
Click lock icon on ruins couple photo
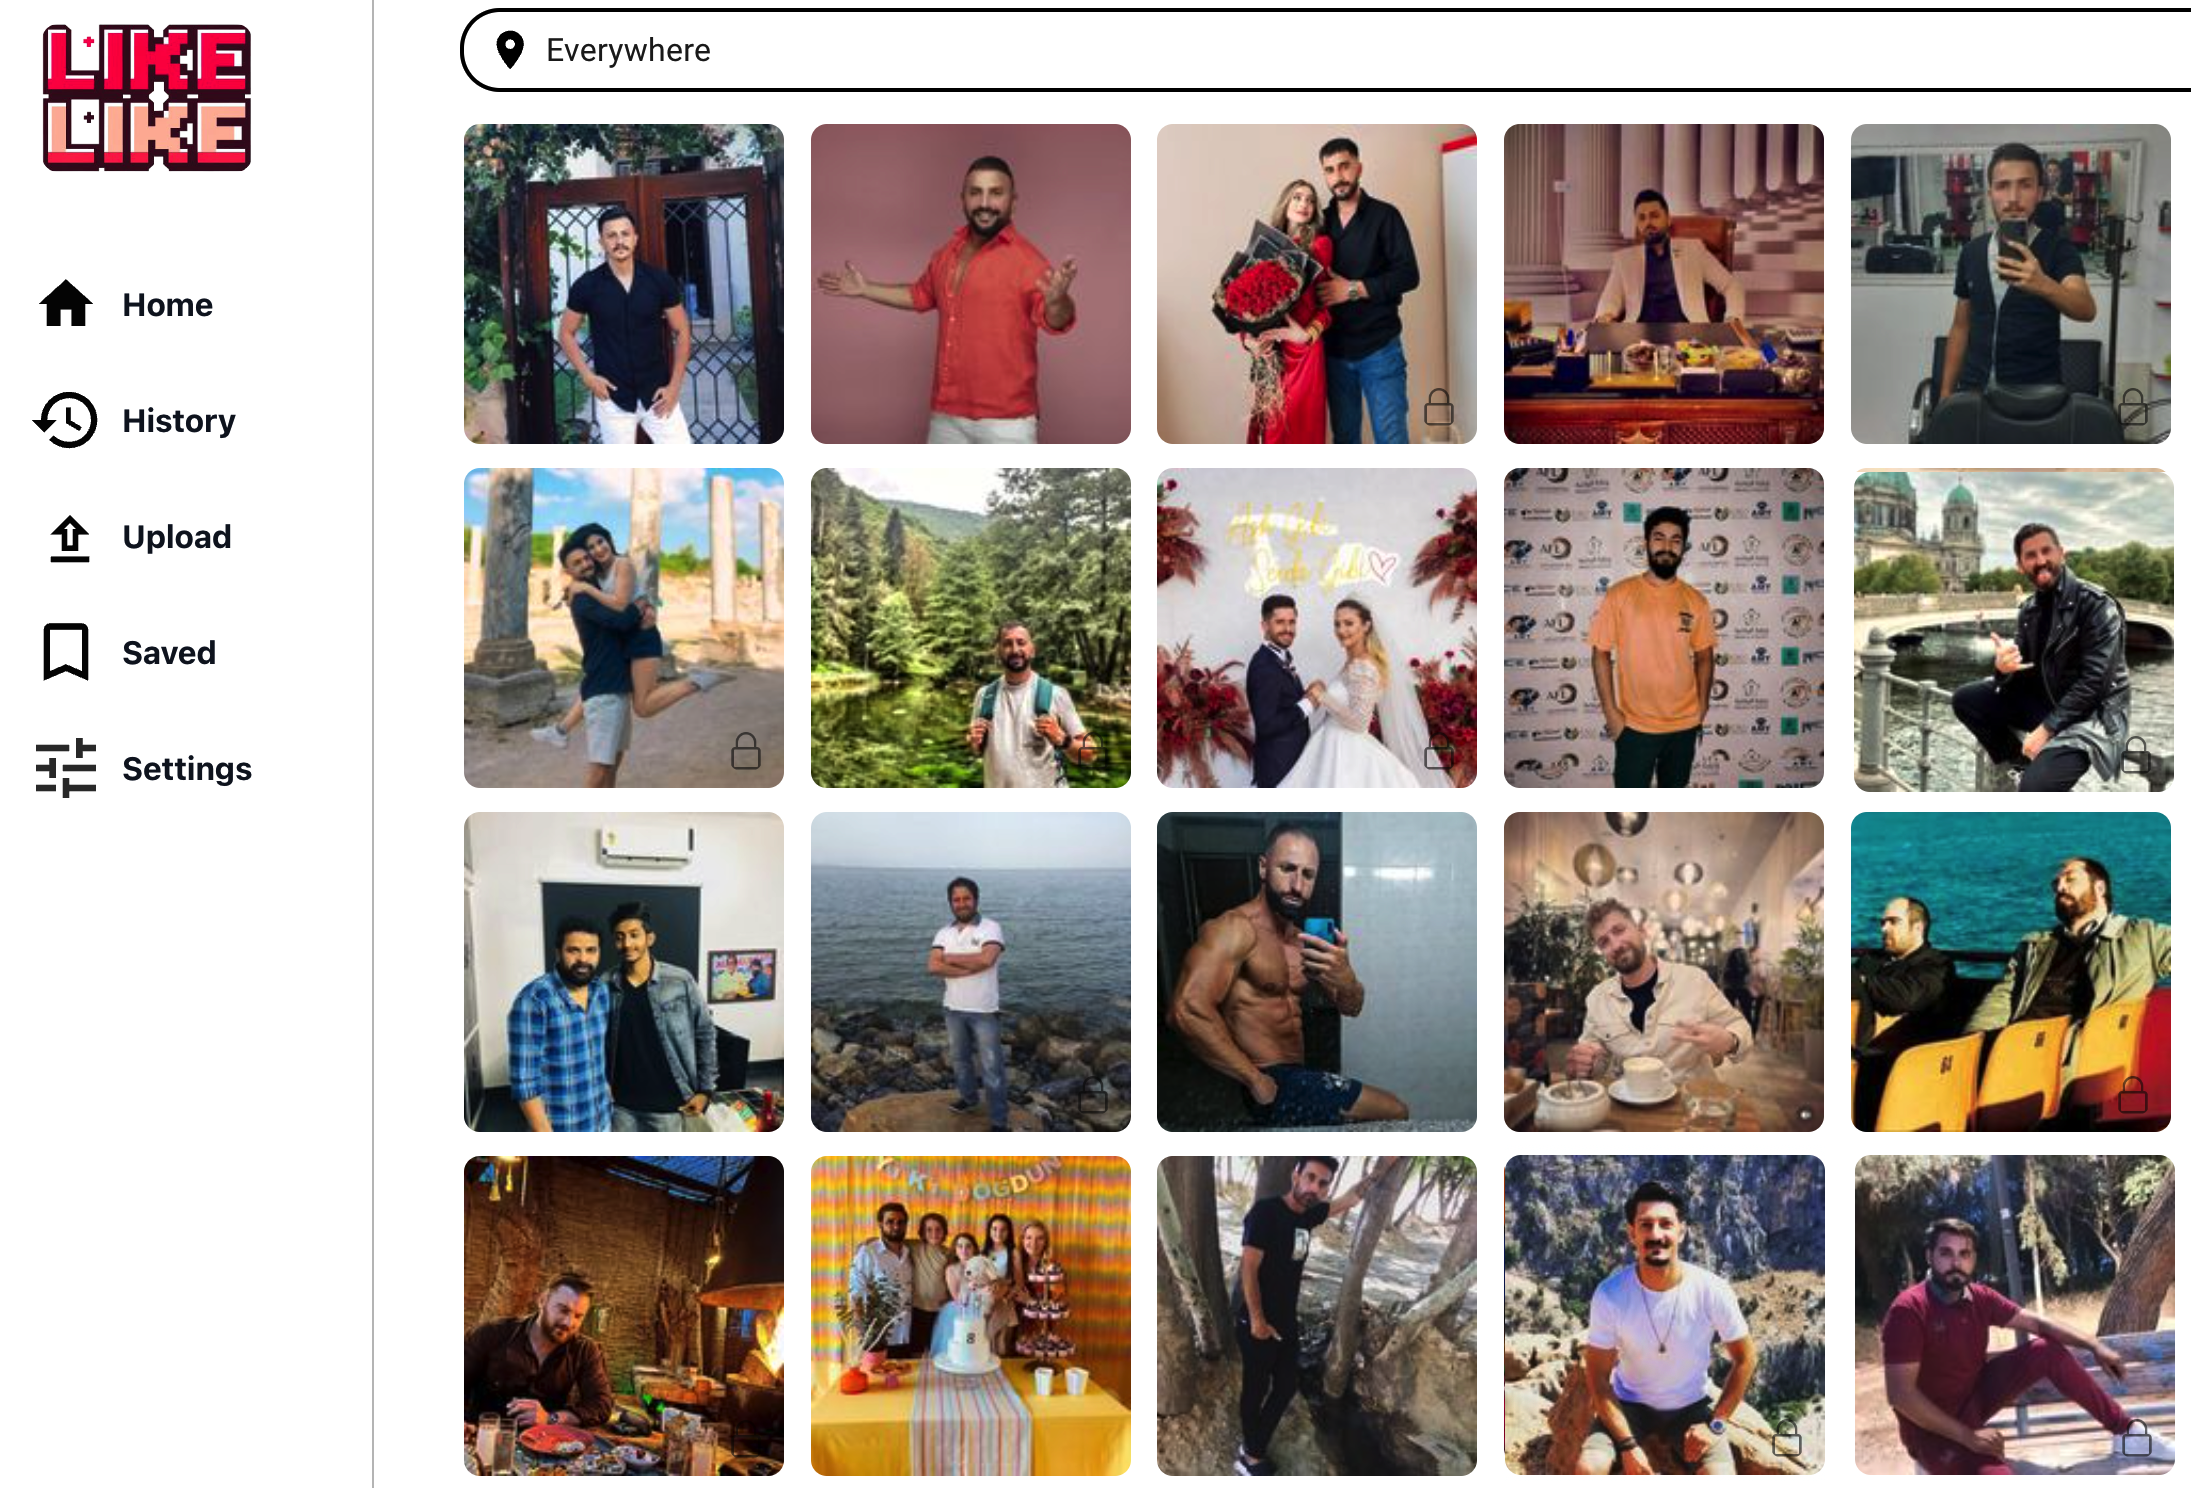(745, 750)
